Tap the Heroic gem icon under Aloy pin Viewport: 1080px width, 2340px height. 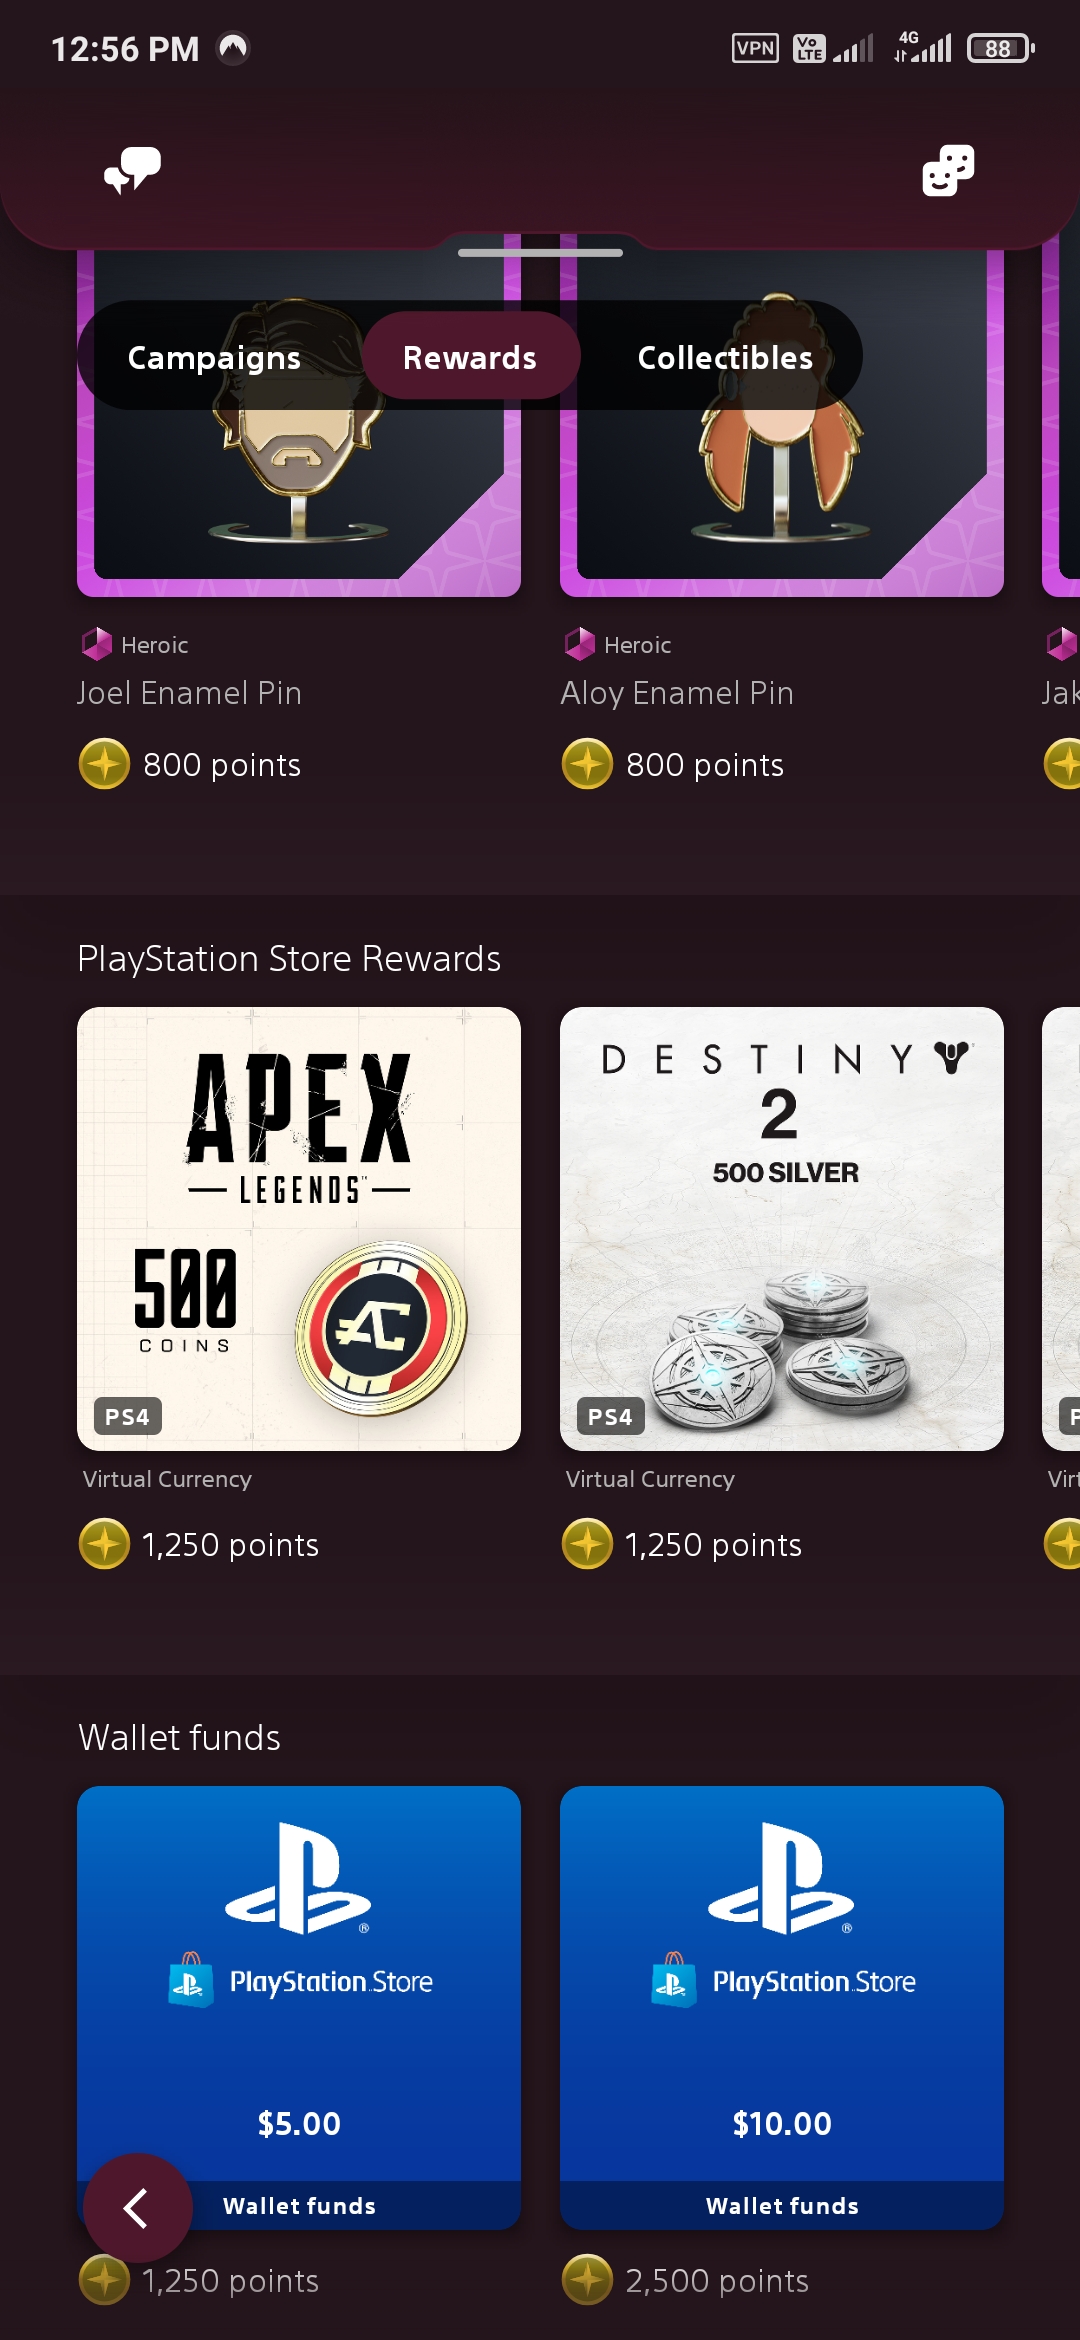(579, 644)
